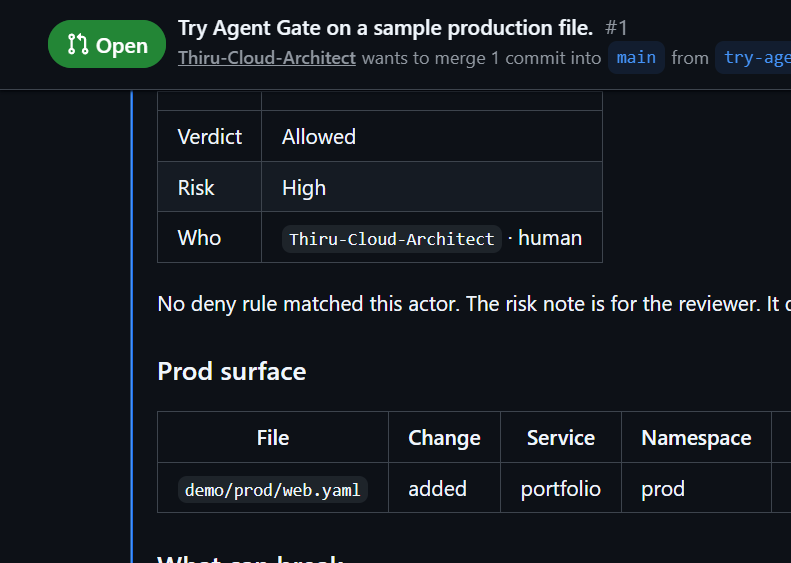Click the demo/prod/web.yaml file path

coord(273,490)
